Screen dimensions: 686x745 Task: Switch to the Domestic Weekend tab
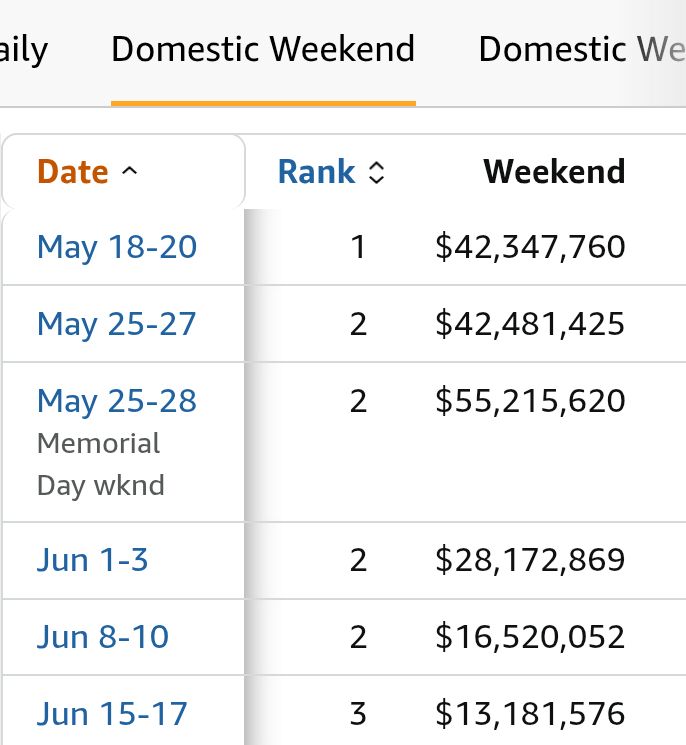(x=263, y=49)
